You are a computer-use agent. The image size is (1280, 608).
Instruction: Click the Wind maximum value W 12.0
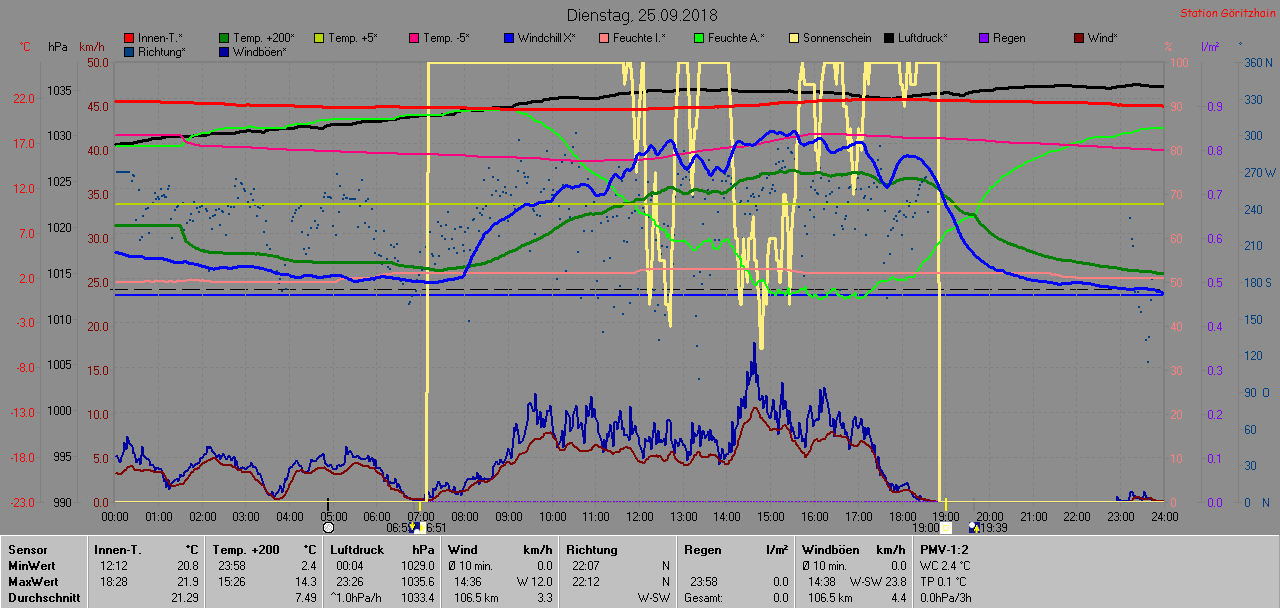[534, 581]
